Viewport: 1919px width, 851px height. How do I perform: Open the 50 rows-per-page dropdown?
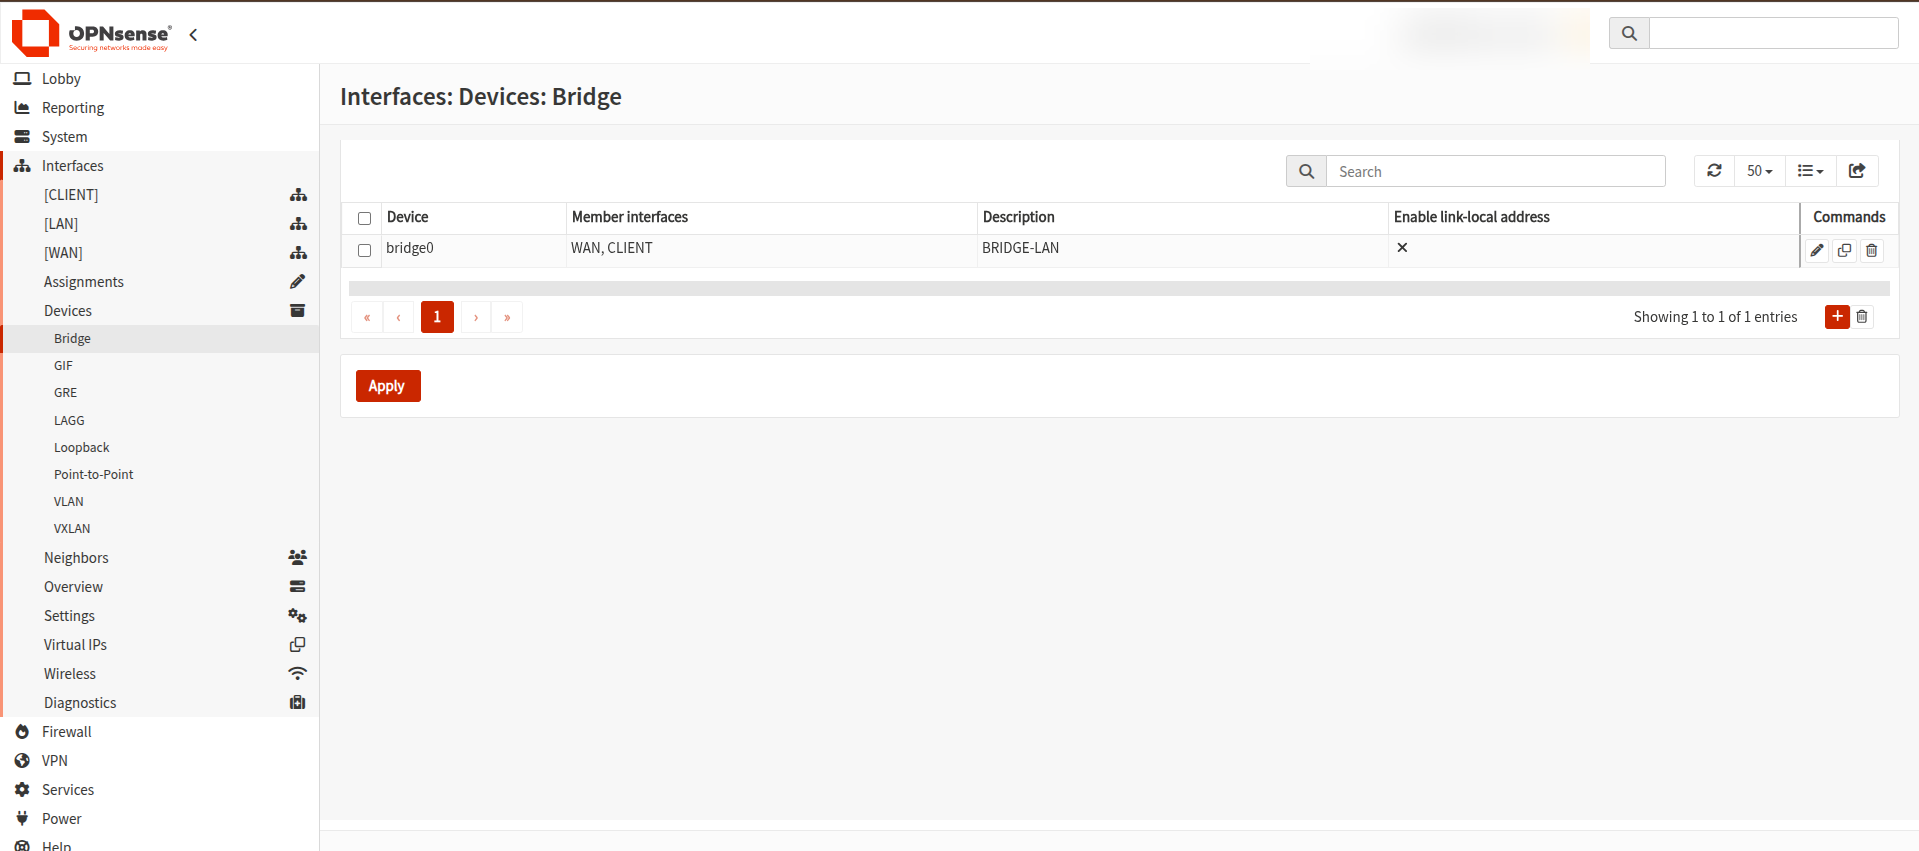(1759, 171)
